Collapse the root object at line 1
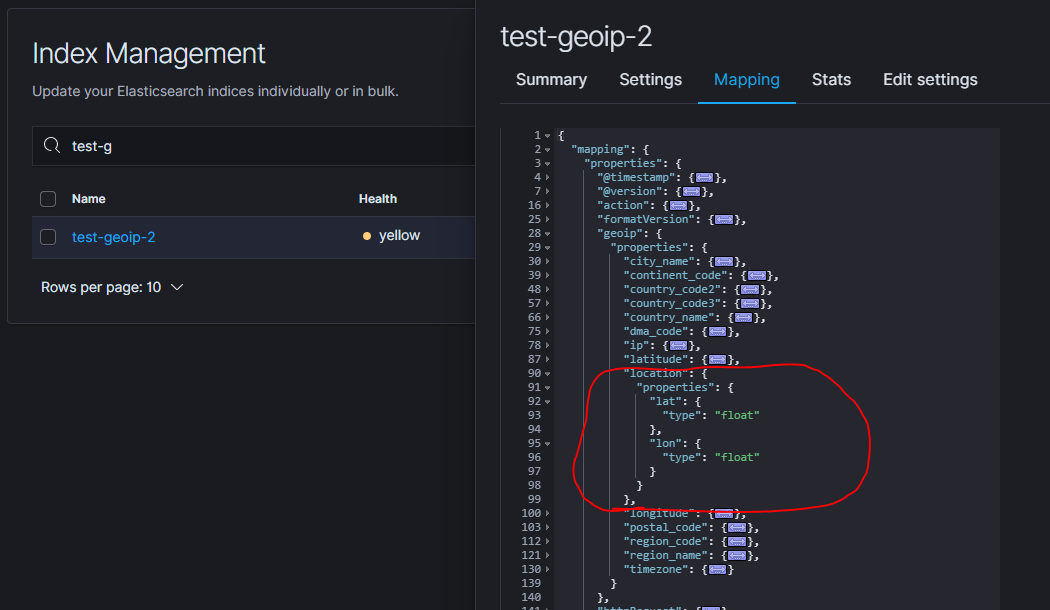 pyautogui.click(x=547, y=136)
